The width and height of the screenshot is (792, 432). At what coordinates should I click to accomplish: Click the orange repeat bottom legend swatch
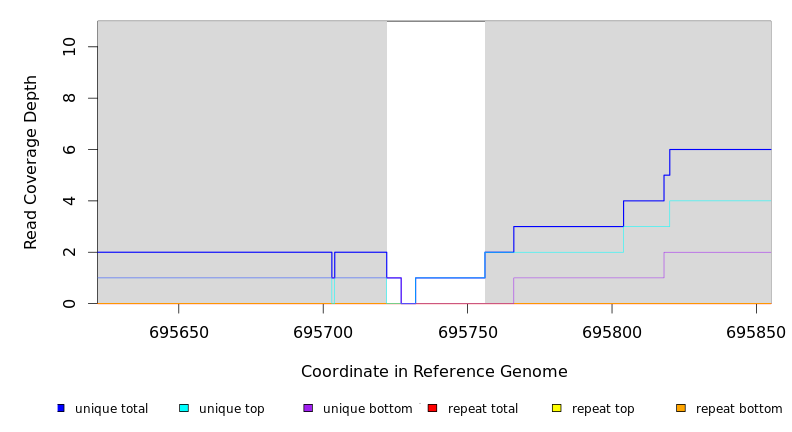click(681, 408)
